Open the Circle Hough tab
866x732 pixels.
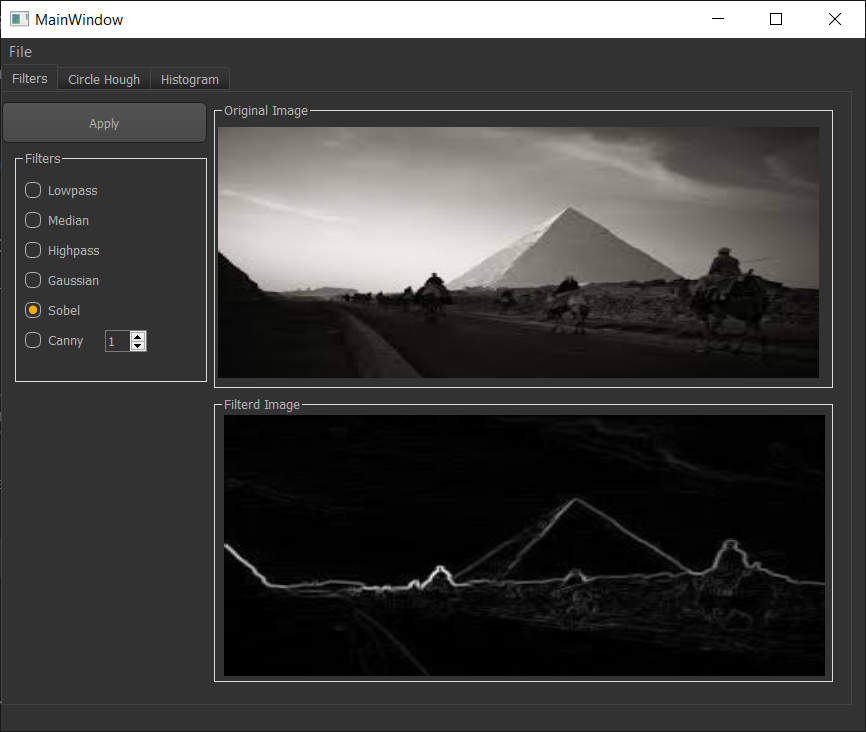pos(104,80)
